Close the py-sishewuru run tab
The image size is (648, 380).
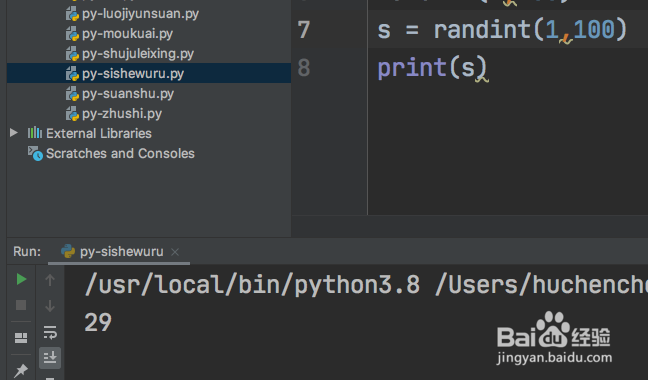(175, 252)
